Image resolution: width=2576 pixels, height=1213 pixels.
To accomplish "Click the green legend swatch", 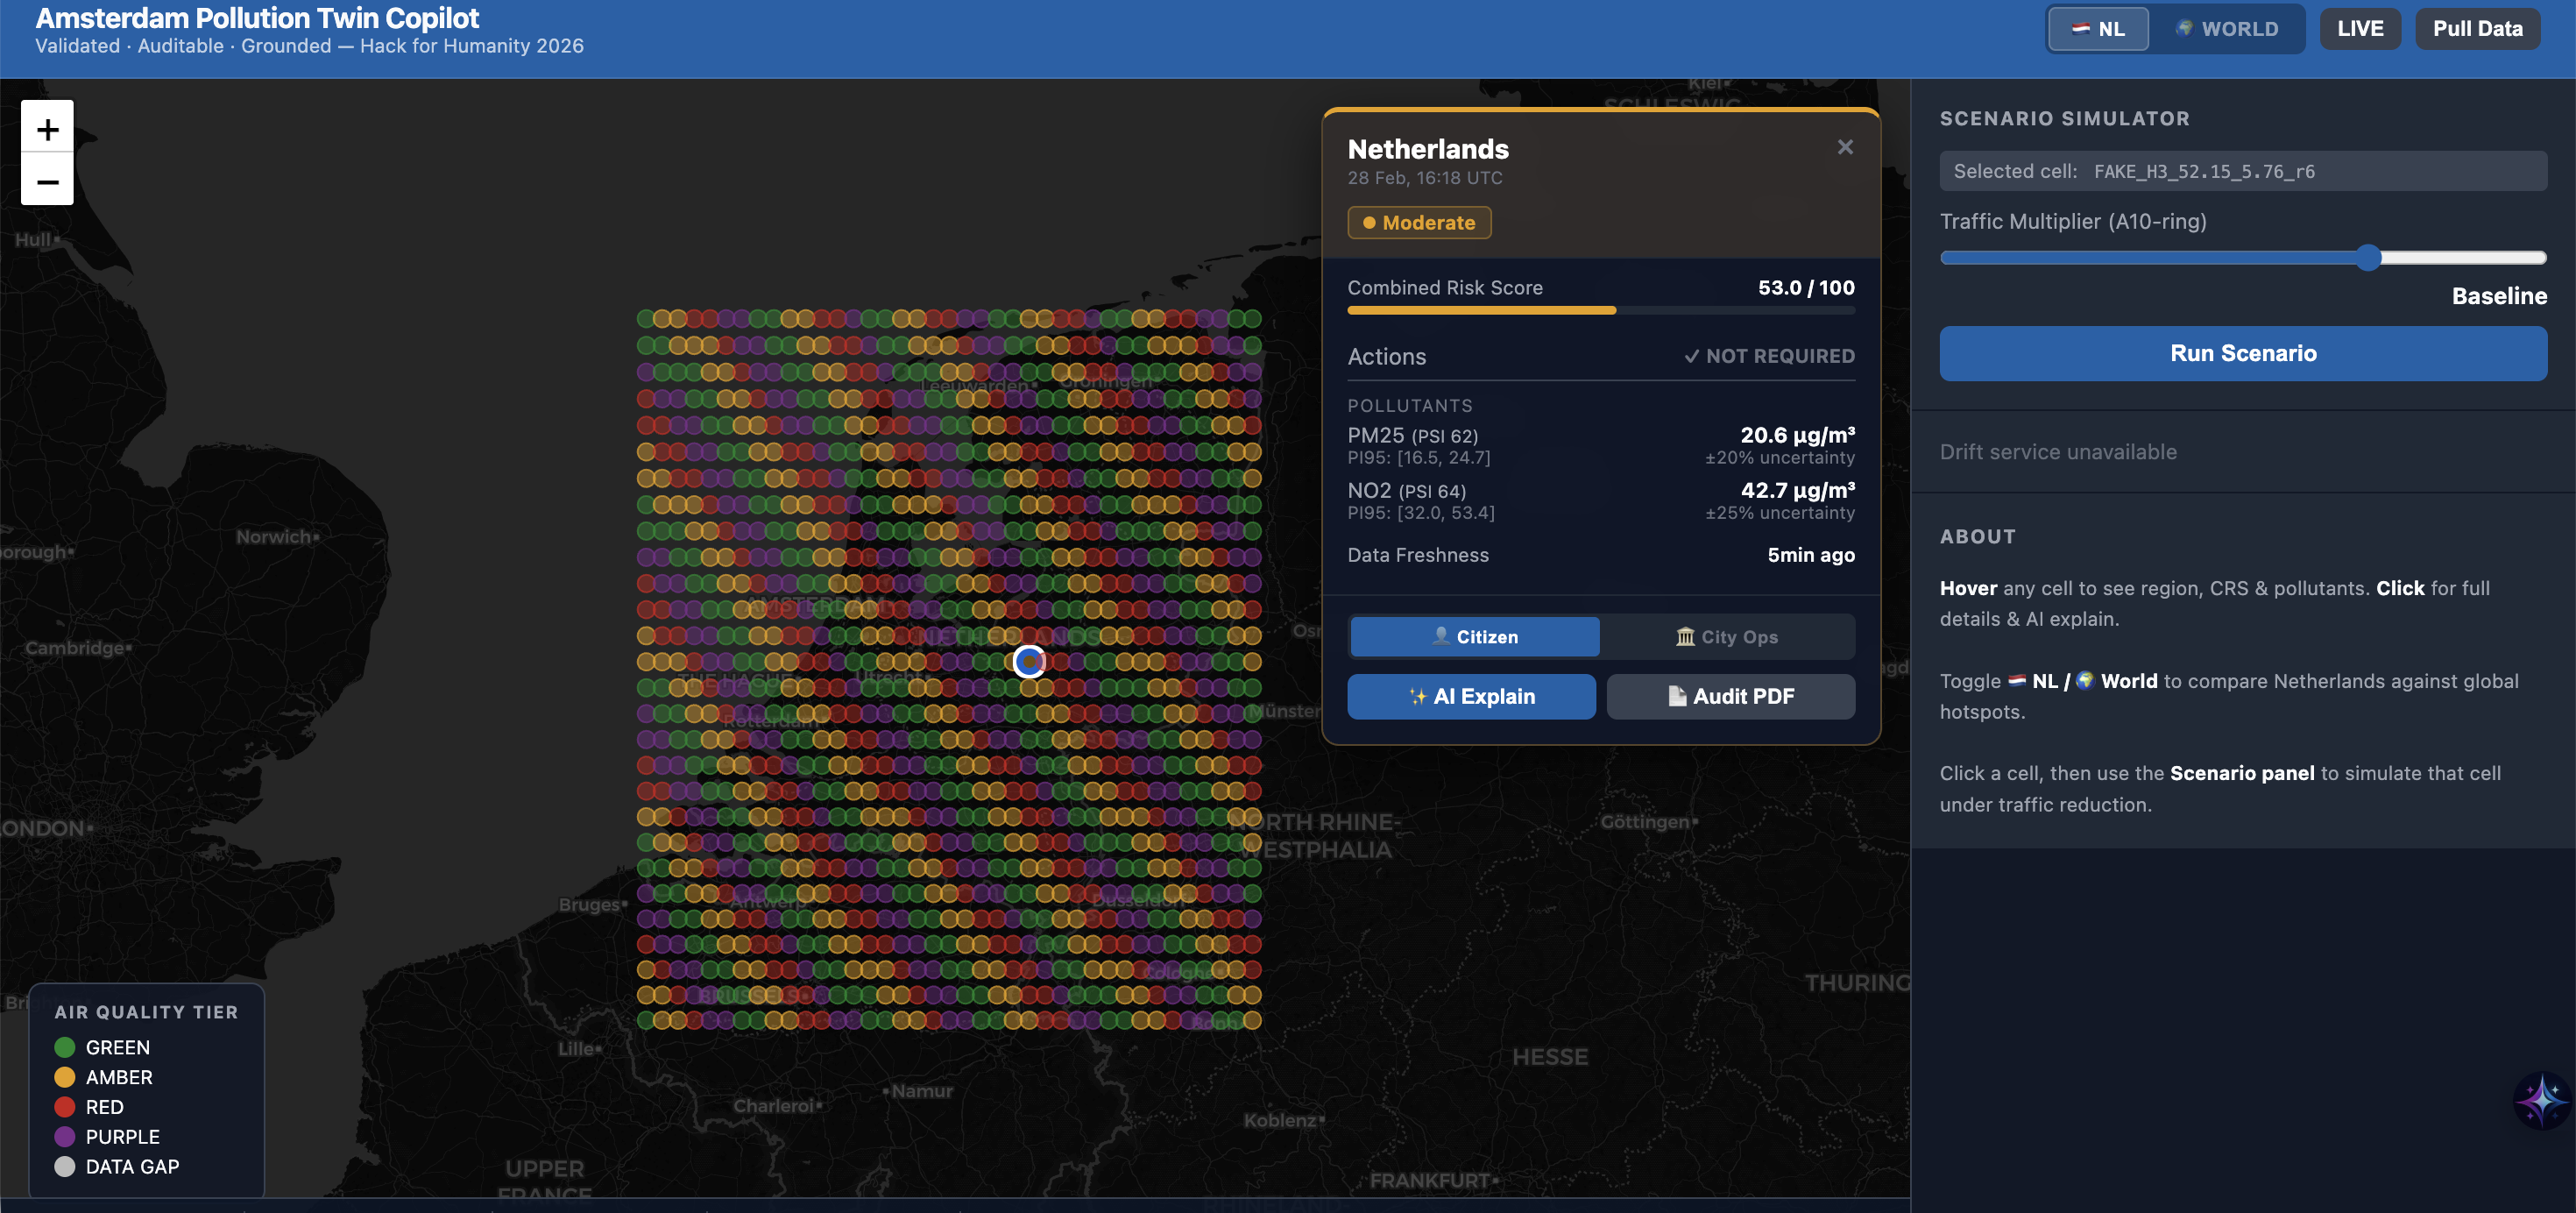I will click(x=65, y=1047).
